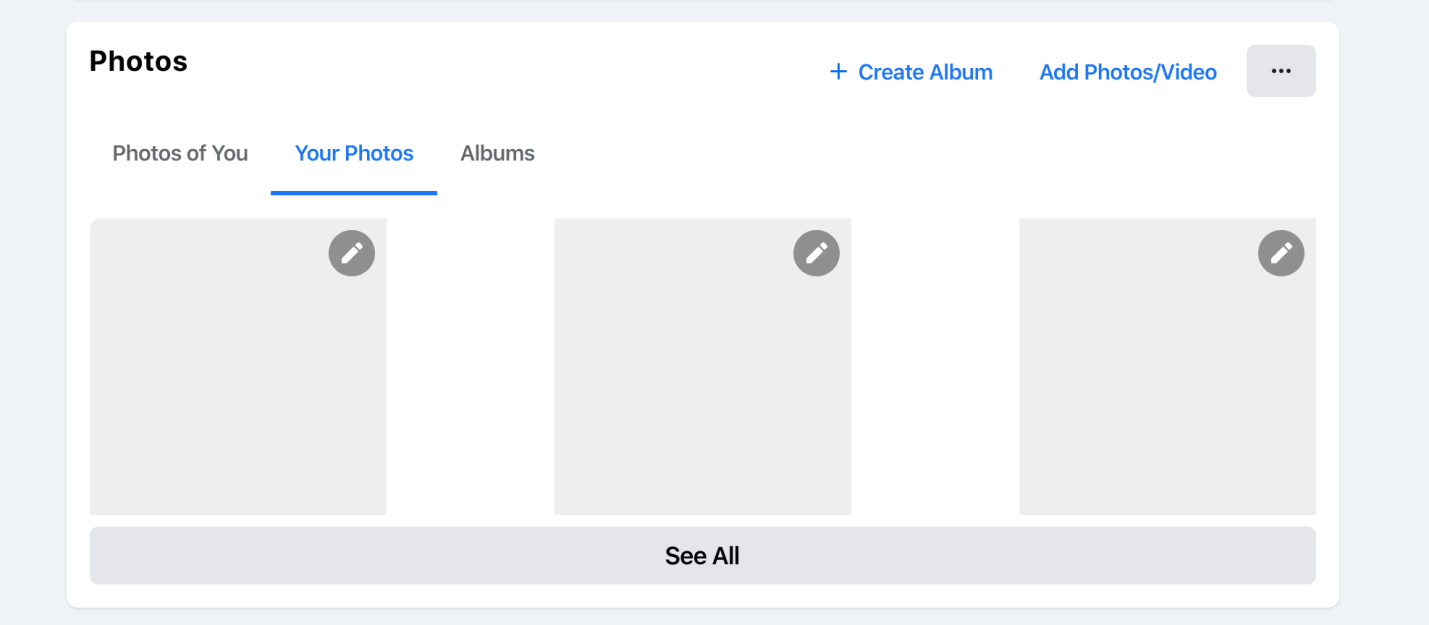
Task: Edit the first photo via pencil icon
Action: click(x=352, y=254)
